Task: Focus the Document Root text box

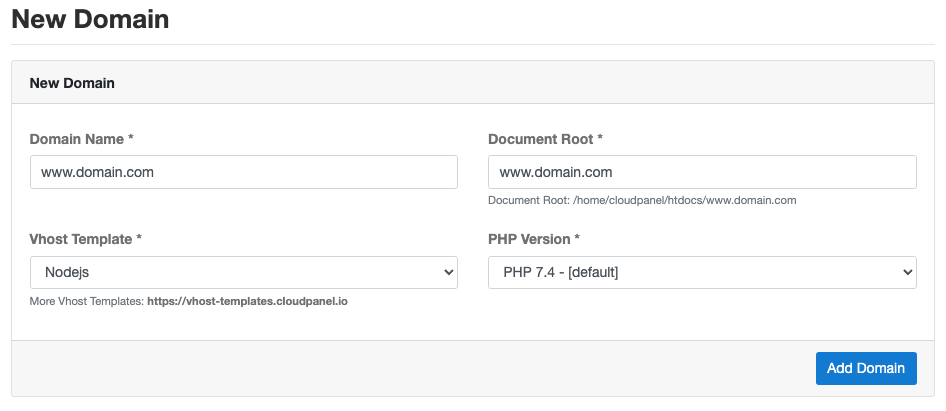Action: [702, 172]
